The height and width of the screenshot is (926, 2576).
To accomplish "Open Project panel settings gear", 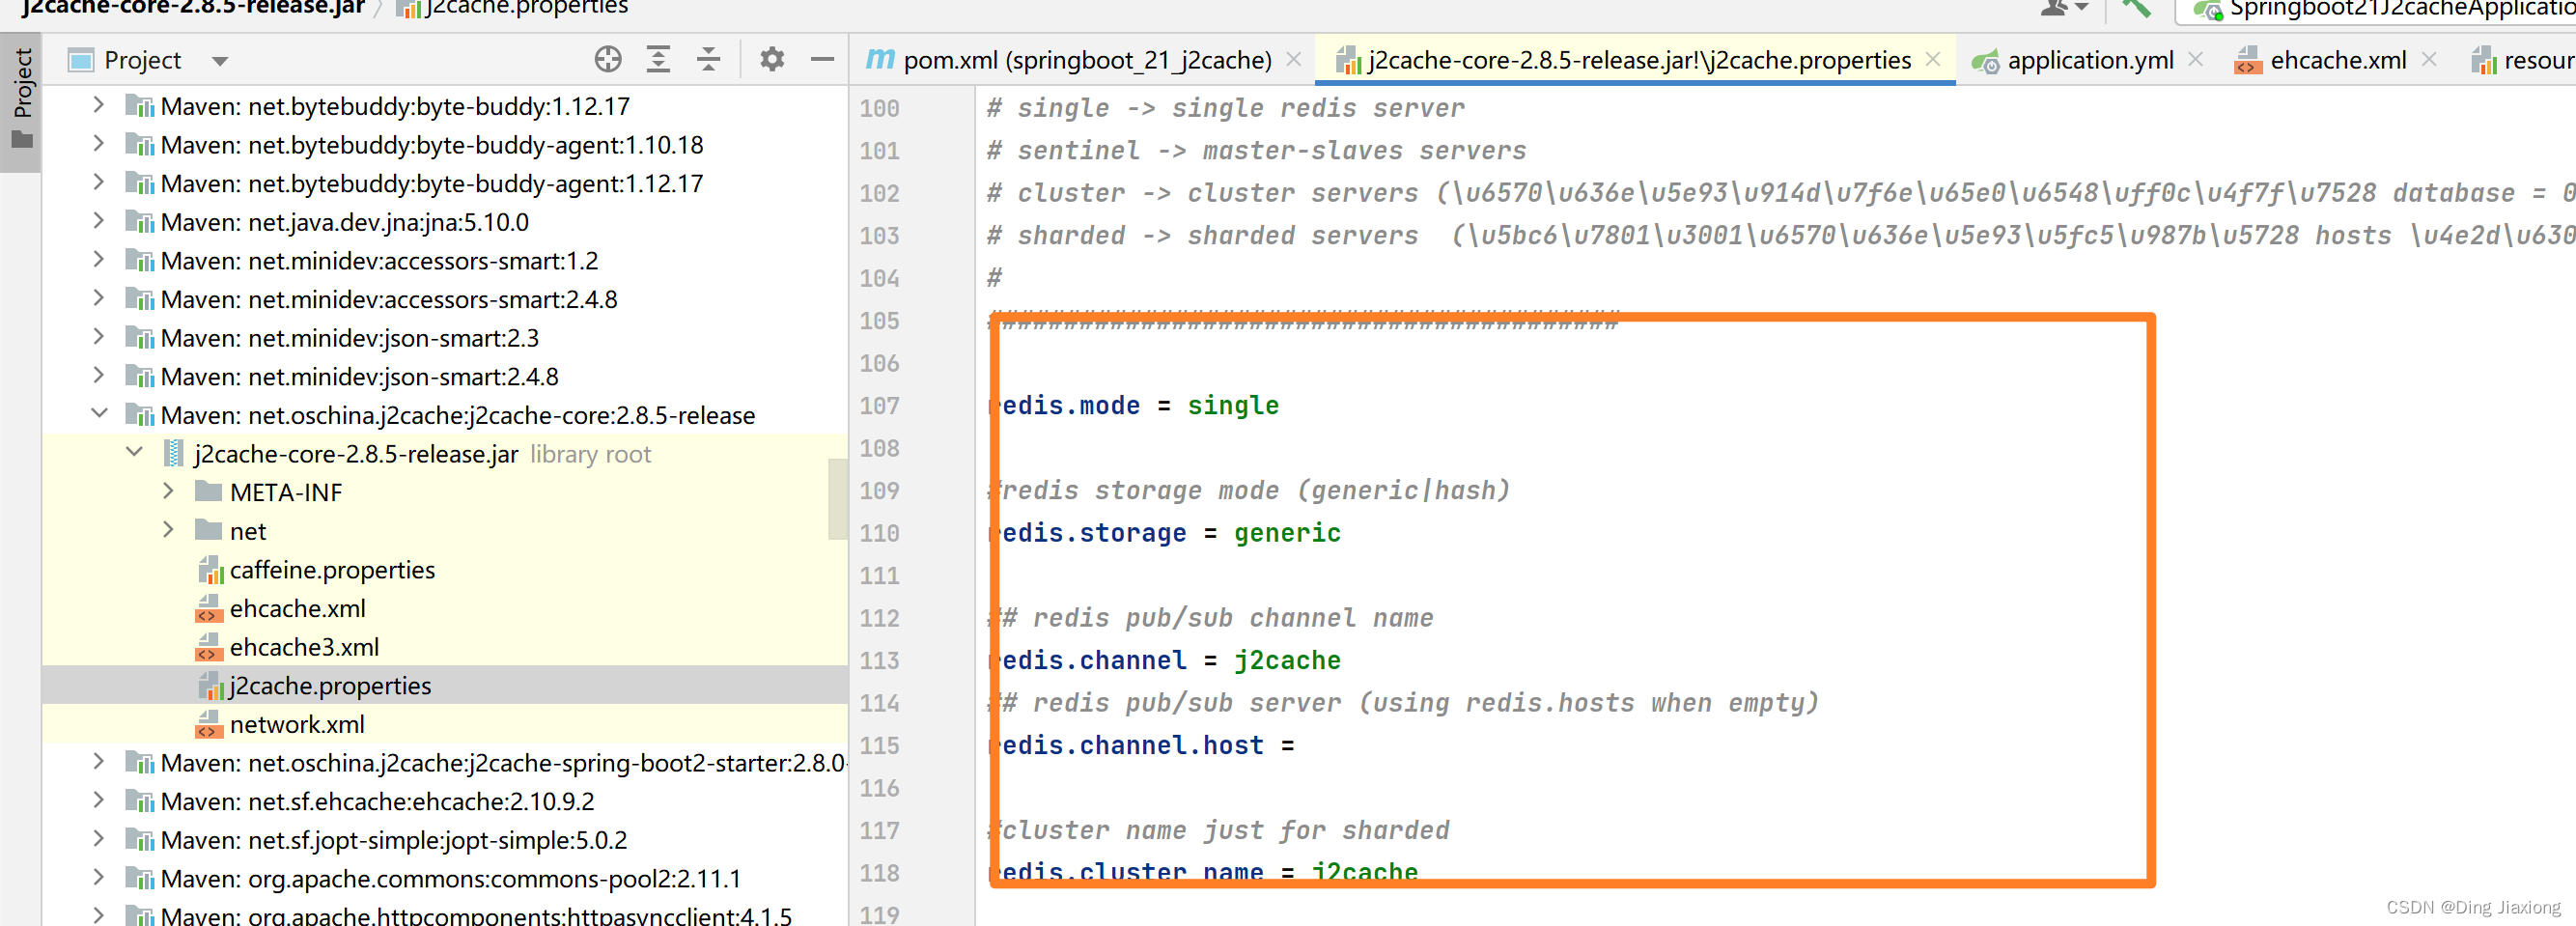I will [x=771, y=60].
